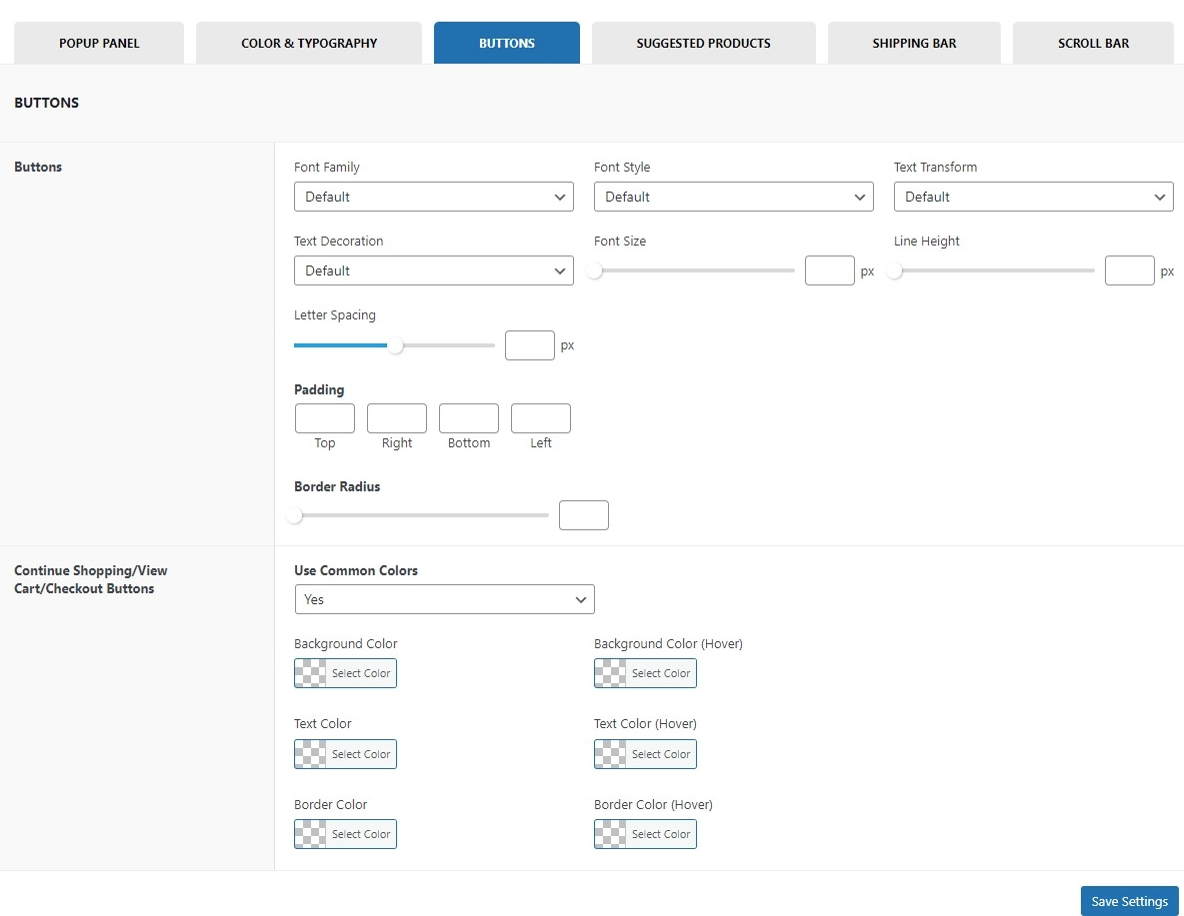Open the Color & Typography tab
This screenshot has width=1184, height=916.
click(309, 43)
